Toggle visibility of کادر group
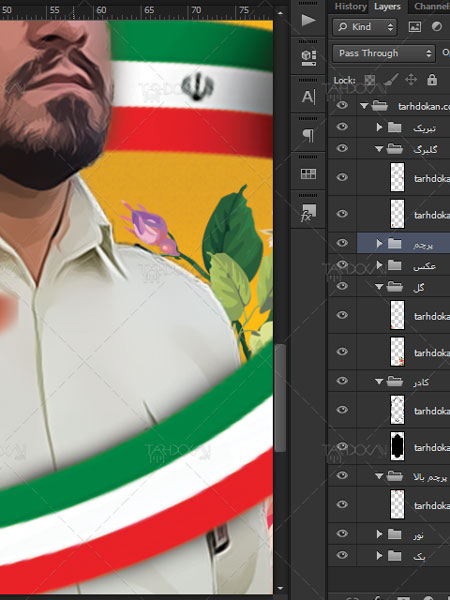 point(342,380)
